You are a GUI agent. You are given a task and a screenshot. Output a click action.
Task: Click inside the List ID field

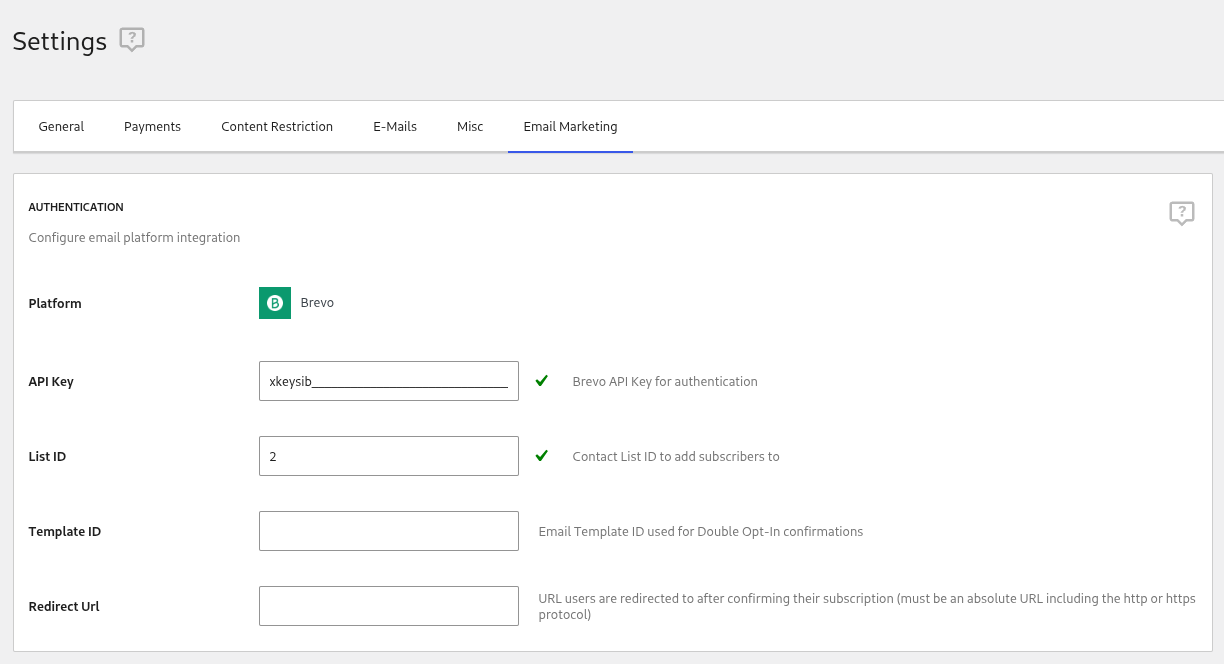pos(388,456)
